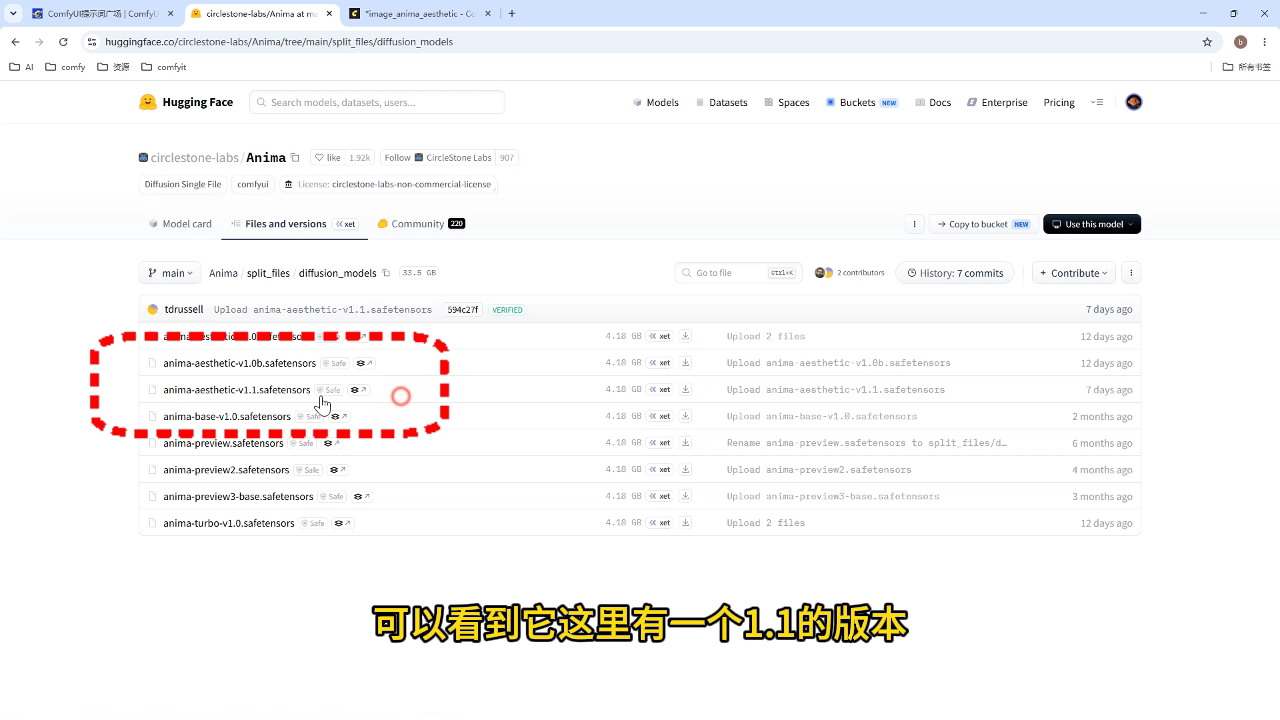Open Docs in the top navigation
This screenshot has width=1280, height=720.
tap(932, 102)
